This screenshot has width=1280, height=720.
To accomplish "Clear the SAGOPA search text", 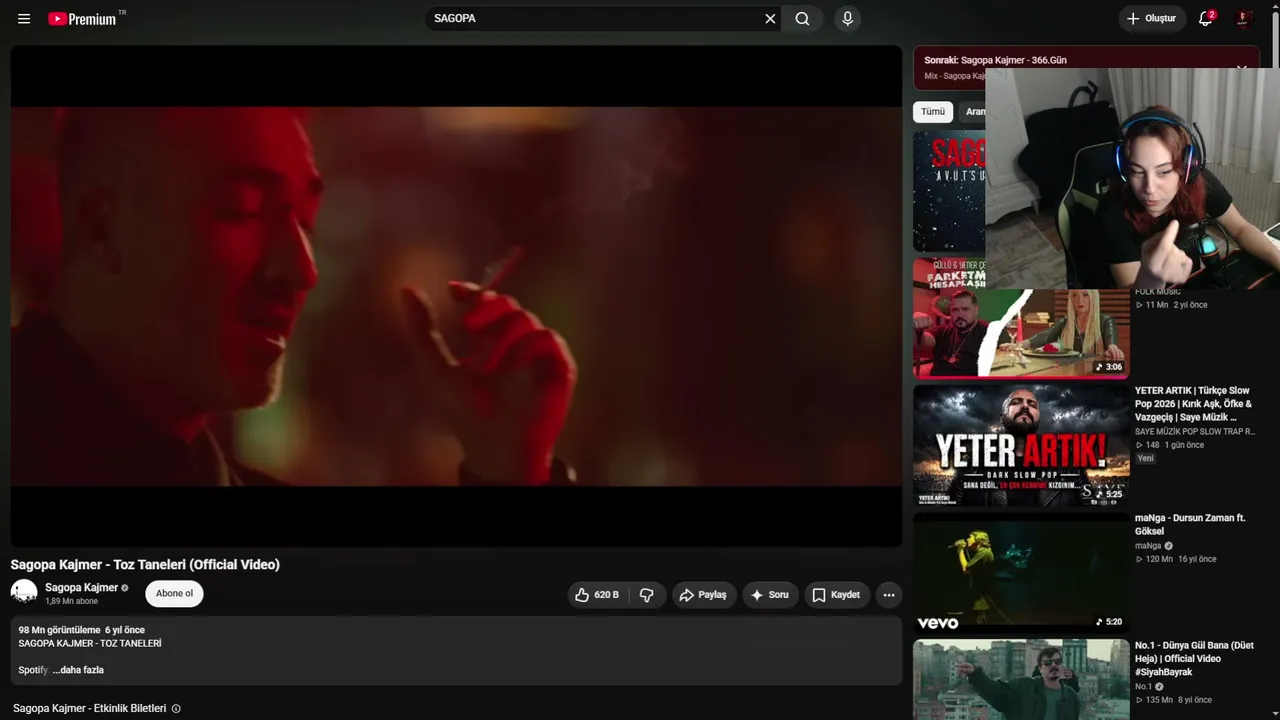I will [770, 19].
